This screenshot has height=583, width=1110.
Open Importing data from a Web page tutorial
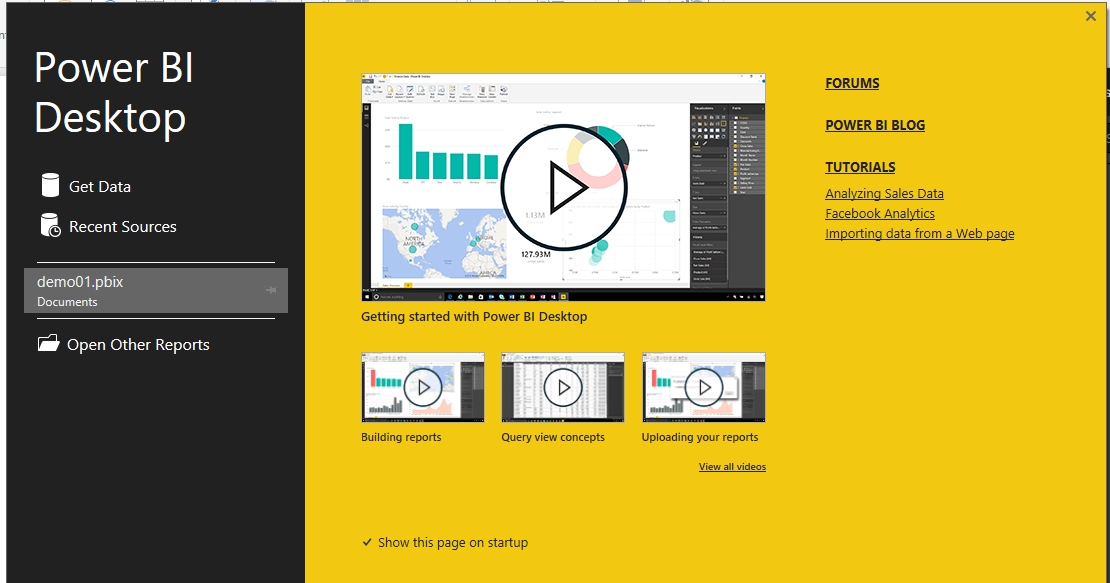(920, 233)
